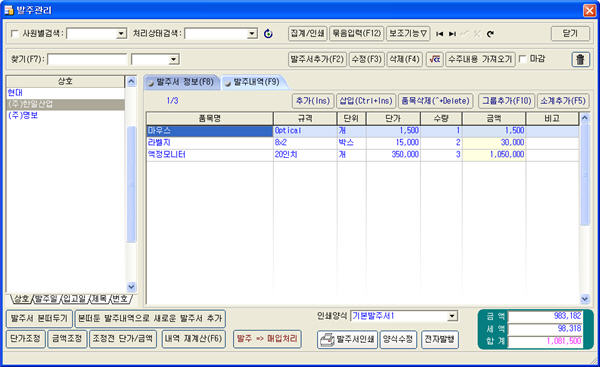
Task: Click 발주 => 매입처리 button
Action: (267, 339)
